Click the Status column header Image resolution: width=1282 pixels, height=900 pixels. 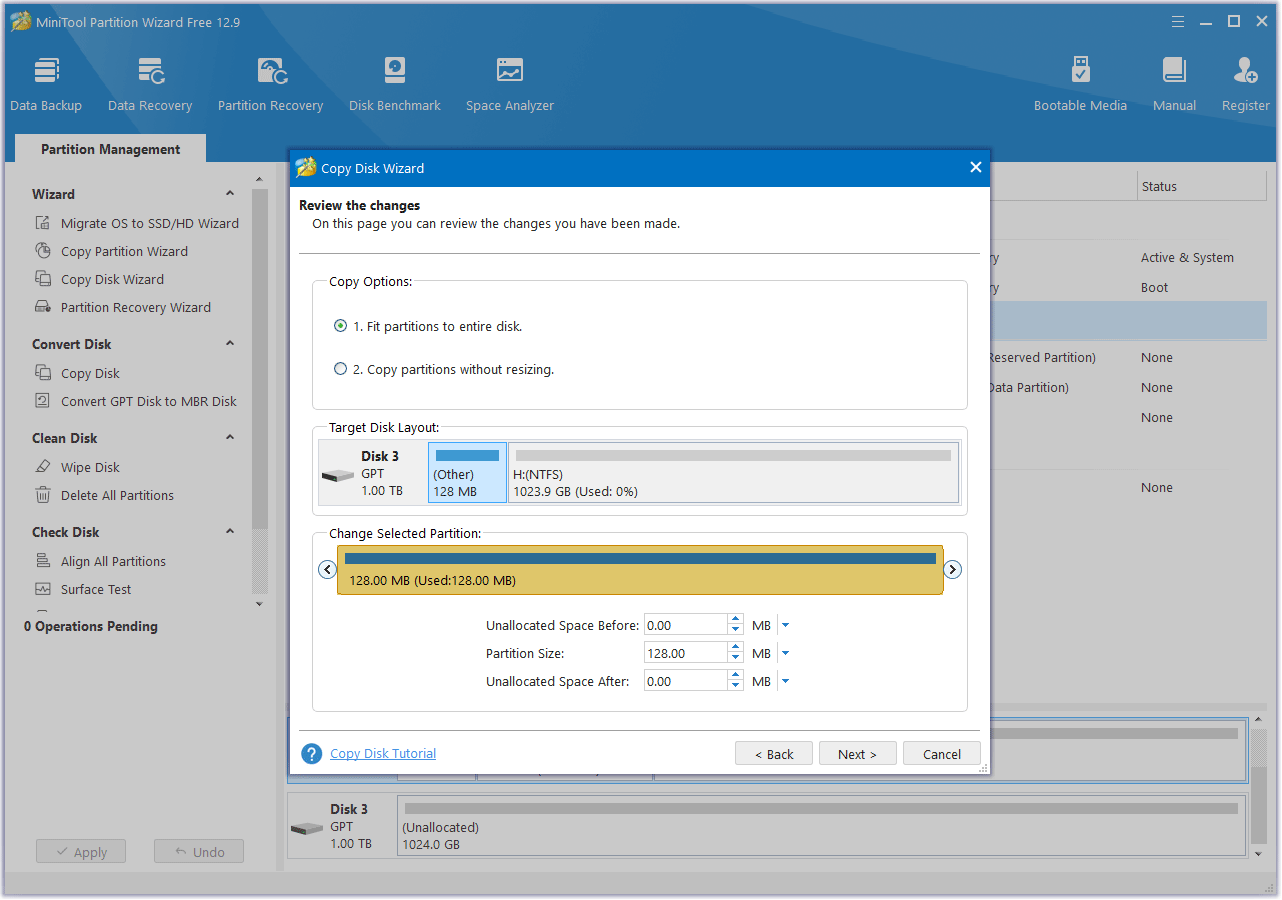(1202, 186)
